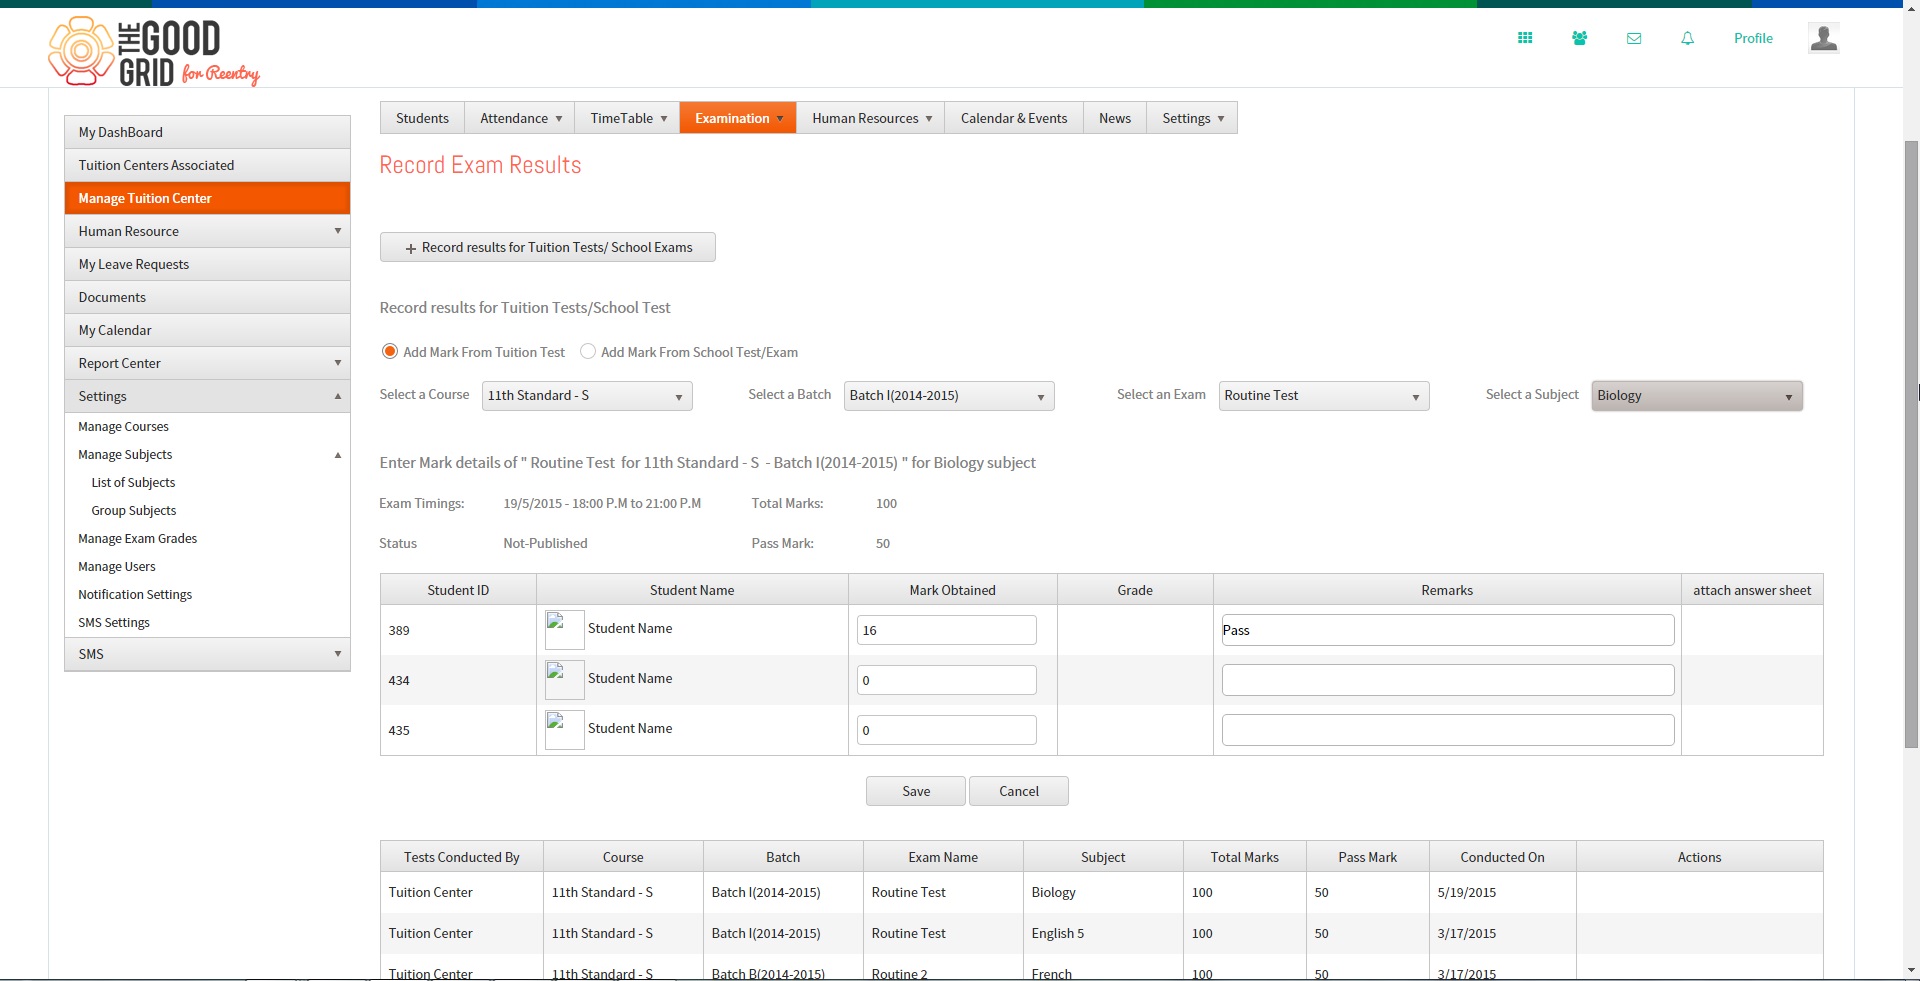
Task: Open the News tab
Action: (x=1115, y=118)
